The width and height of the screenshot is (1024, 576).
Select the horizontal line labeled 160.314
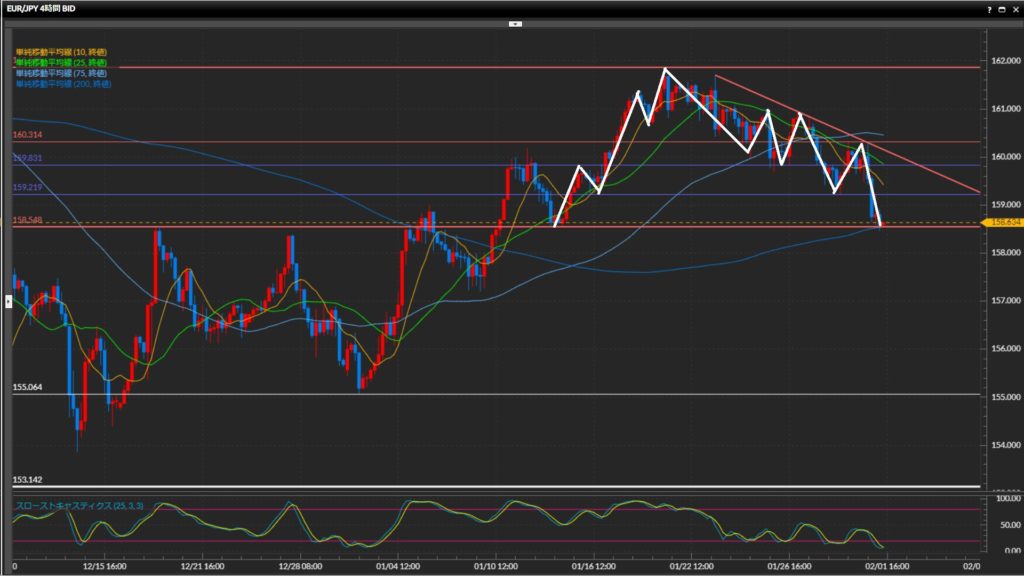point(28,135)
